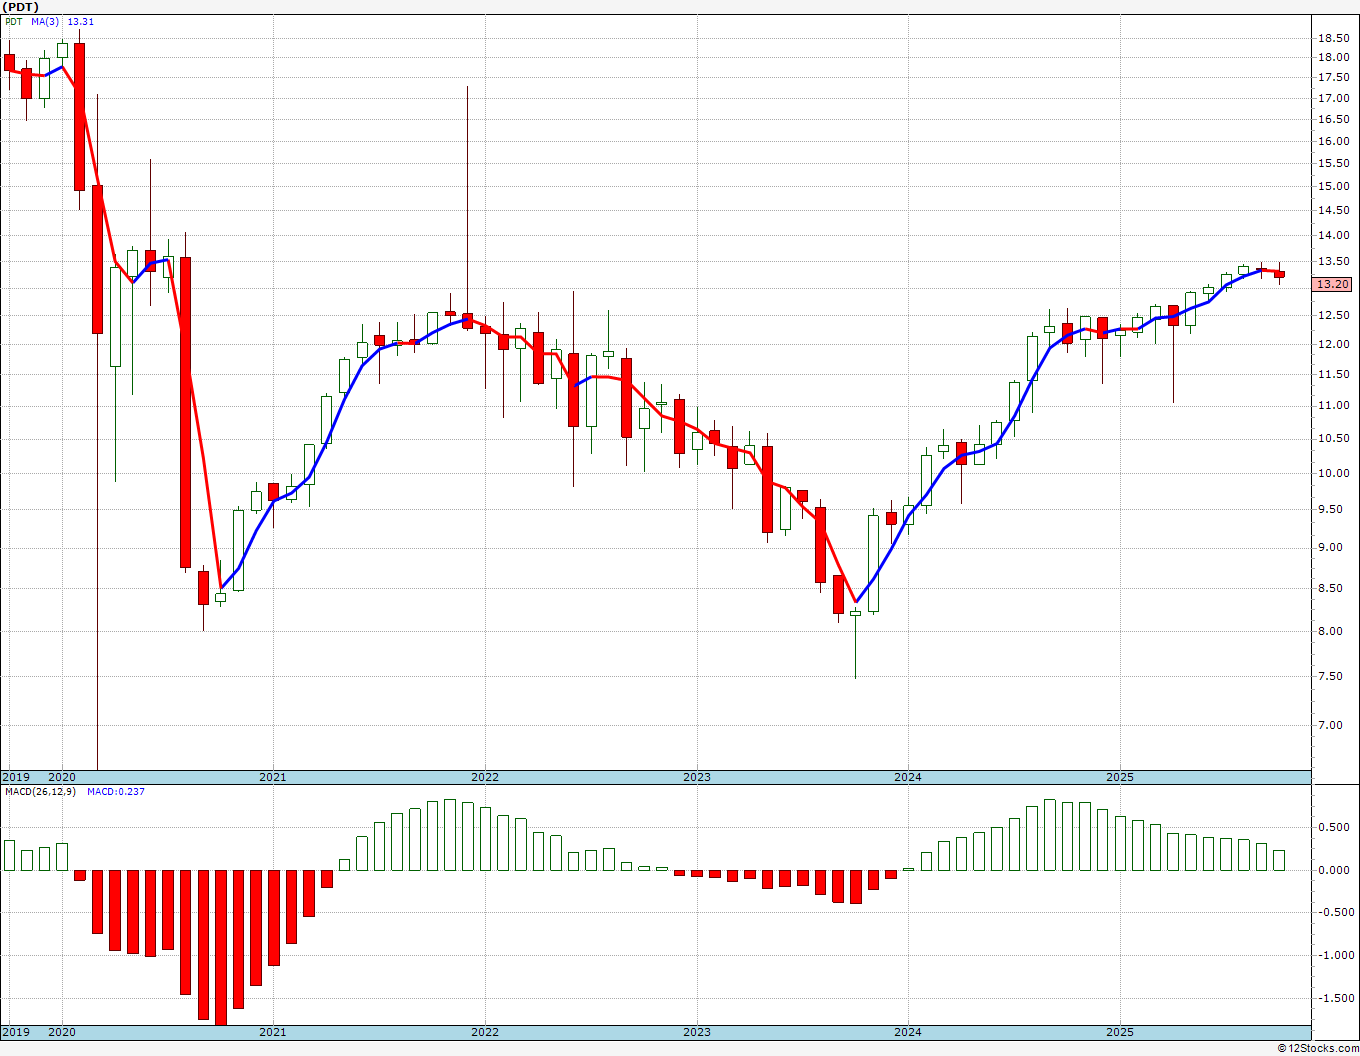Screen dimensions: 1360x1056
Task: Click the highlighted 13.20 current price tag
Action: (x=1332, y=284)
